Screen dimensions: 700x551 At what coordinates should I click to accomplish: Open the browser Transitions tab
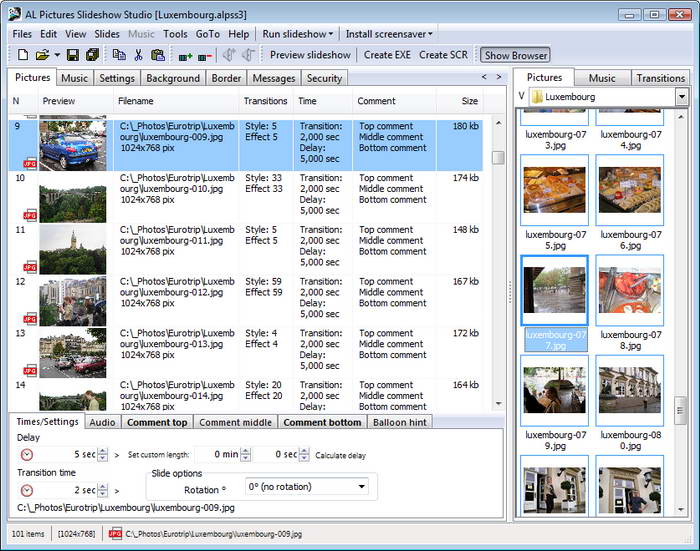tap(660, 78)
